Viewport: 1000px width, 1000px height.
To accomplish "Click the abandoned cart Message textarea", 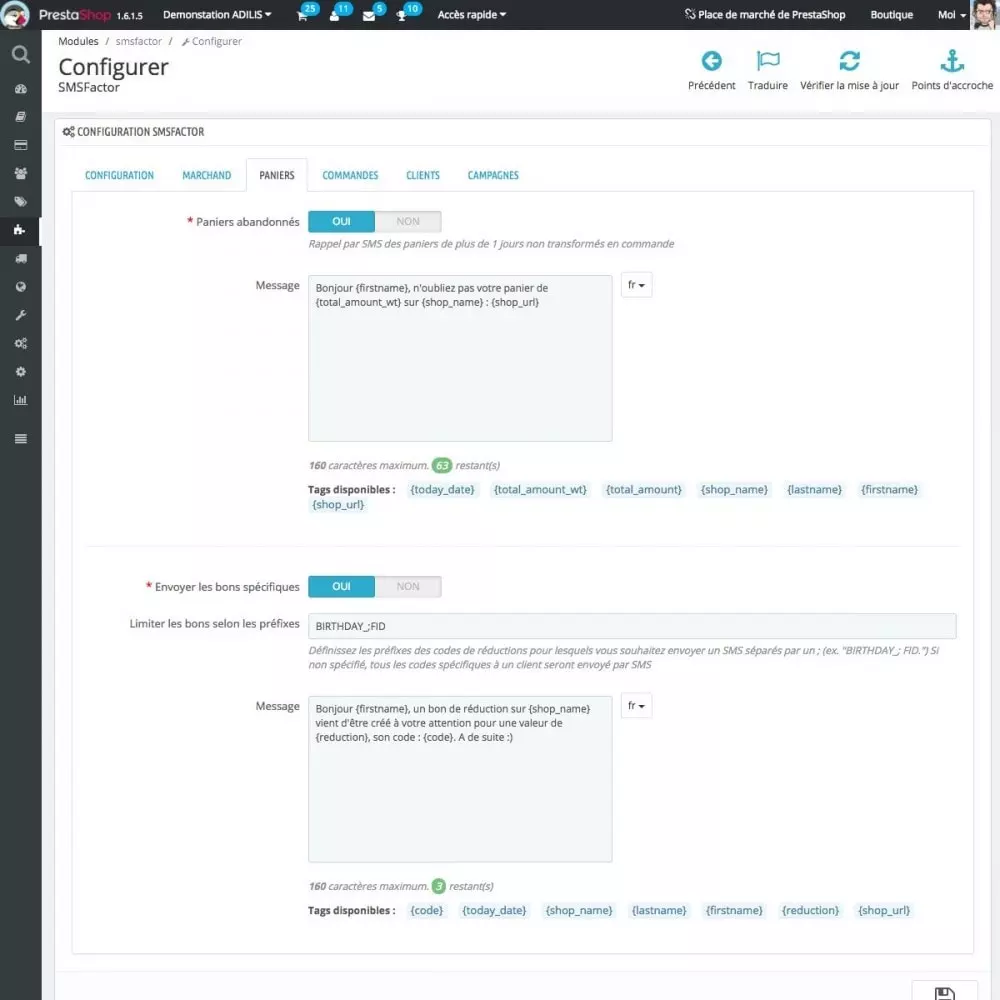I will coord(460,358).
